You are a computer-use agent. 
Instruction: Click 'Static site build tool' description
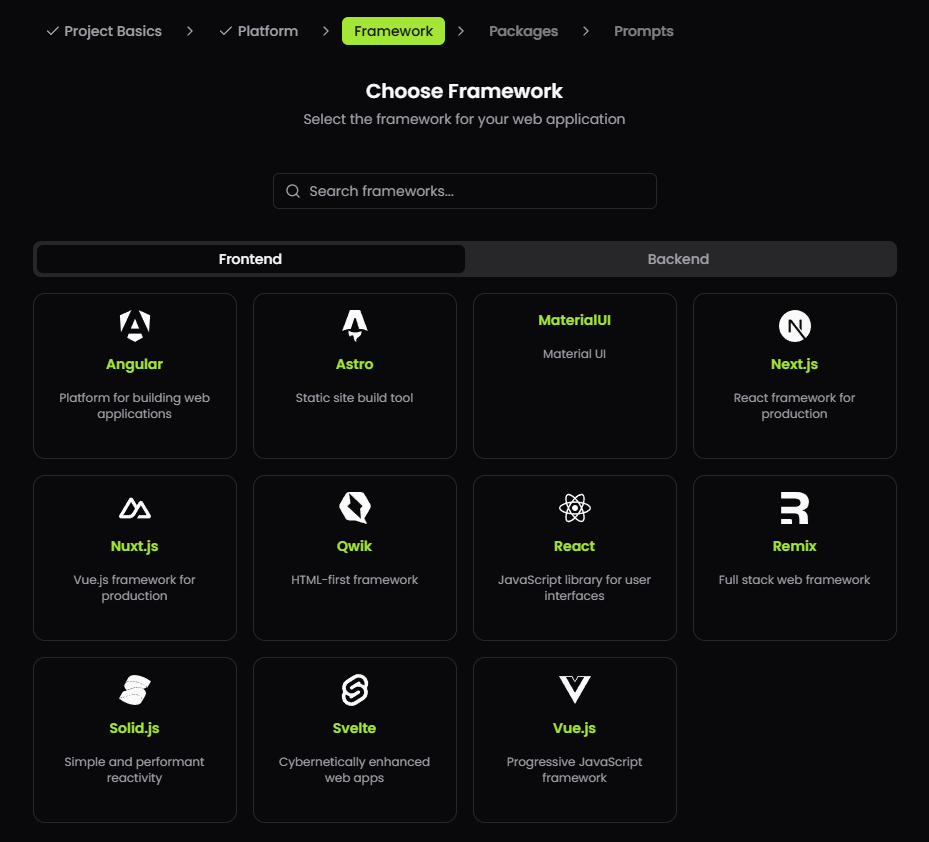click(354, 398)
